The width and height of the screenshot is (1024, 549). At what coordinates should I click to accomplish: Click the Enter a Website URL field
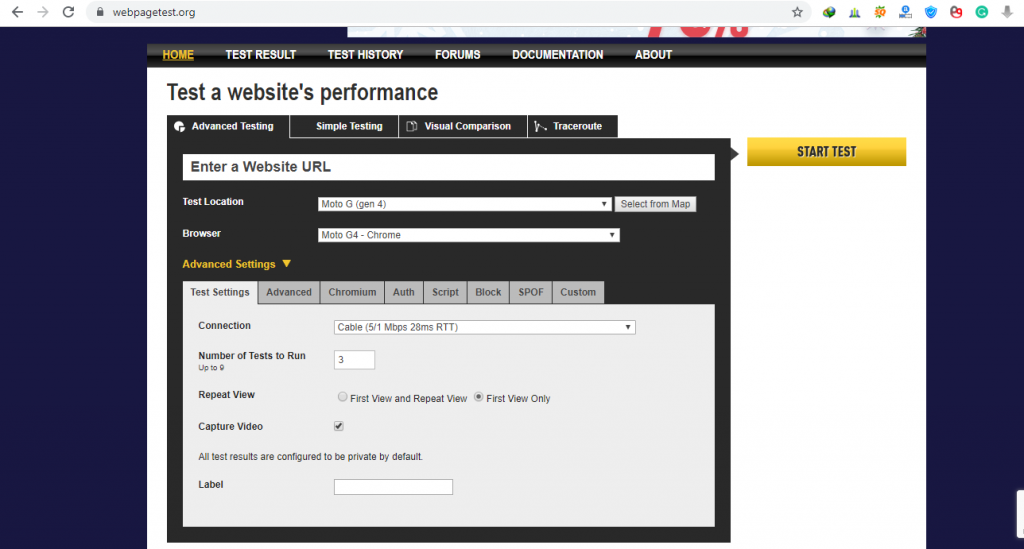tap(449, 167)
